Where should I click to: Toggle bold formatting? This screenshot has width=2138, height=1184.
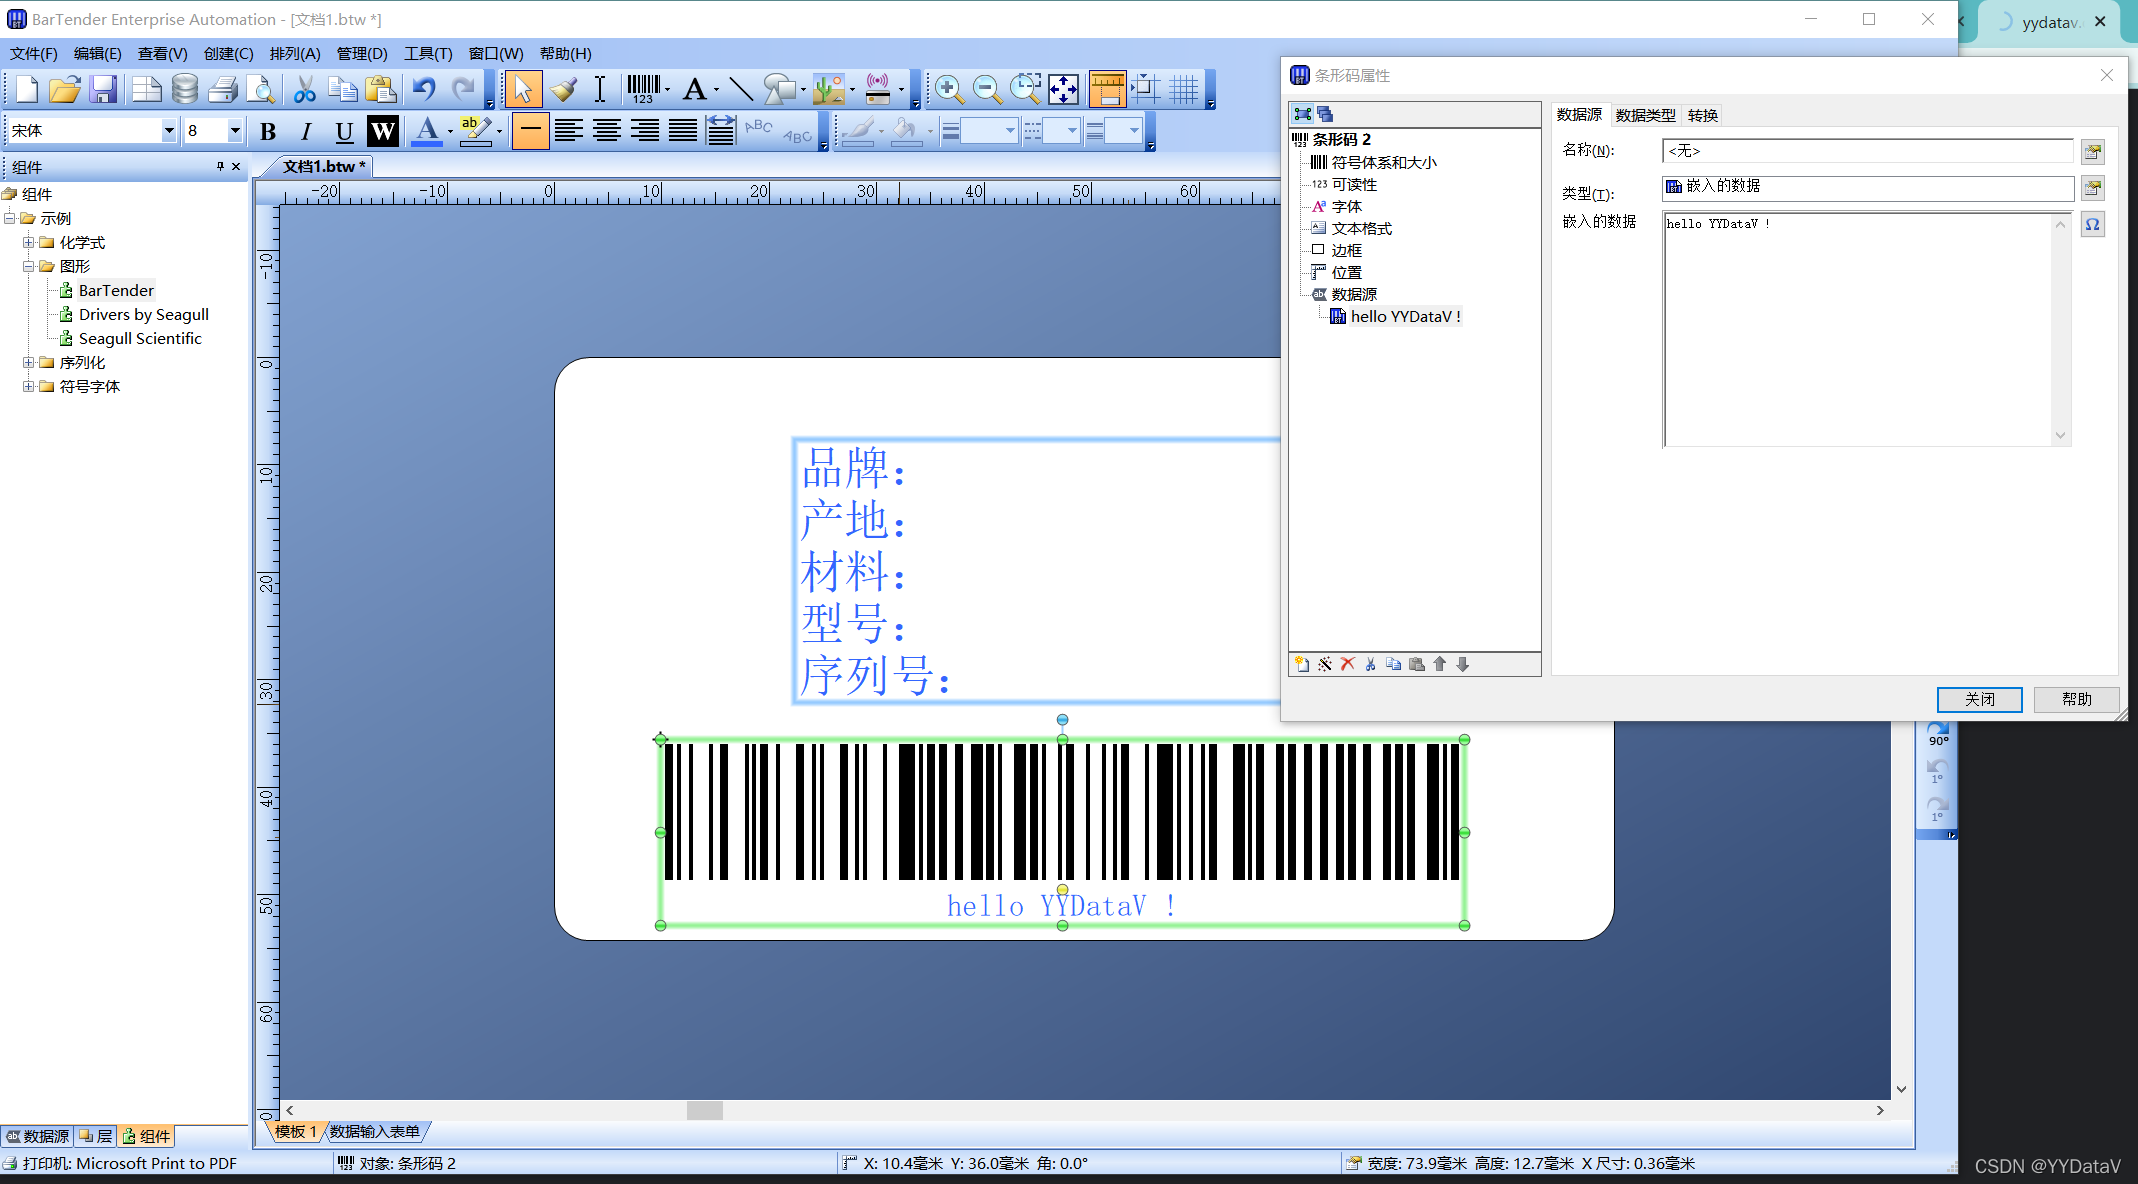pyautogui.click(x=268, y=131)
